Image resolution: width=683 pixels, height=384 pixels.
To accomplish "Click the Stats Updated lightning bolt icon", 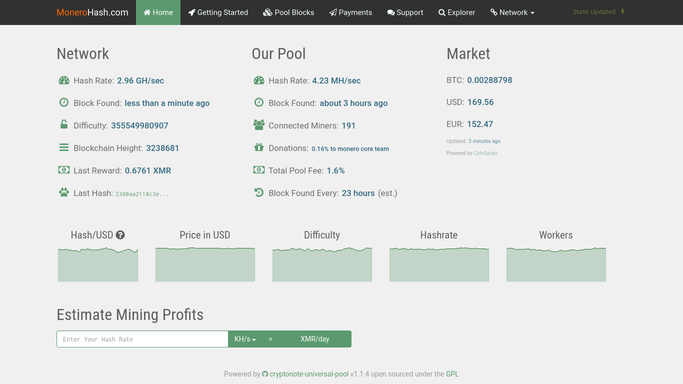I will [622, 12].
